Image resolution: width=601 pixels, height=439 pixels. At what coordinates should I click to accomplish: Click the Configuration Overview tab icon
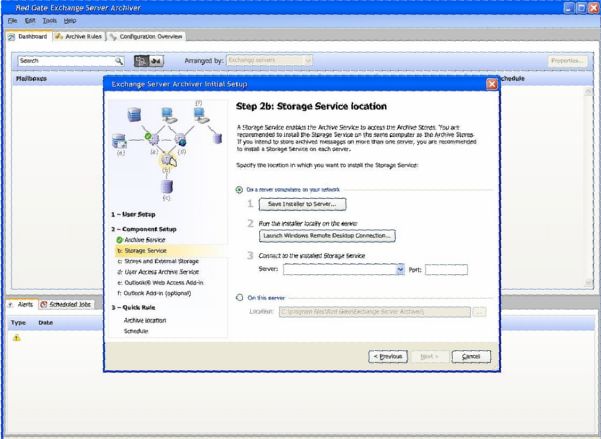point(113,37)
